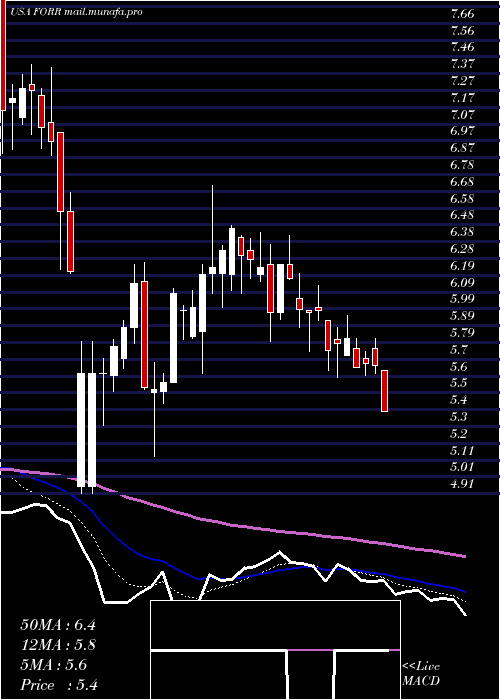The height and width of the screenshot is (700, 500).
Task: Click the 6.28 price axis label
Action: point(462,249)
